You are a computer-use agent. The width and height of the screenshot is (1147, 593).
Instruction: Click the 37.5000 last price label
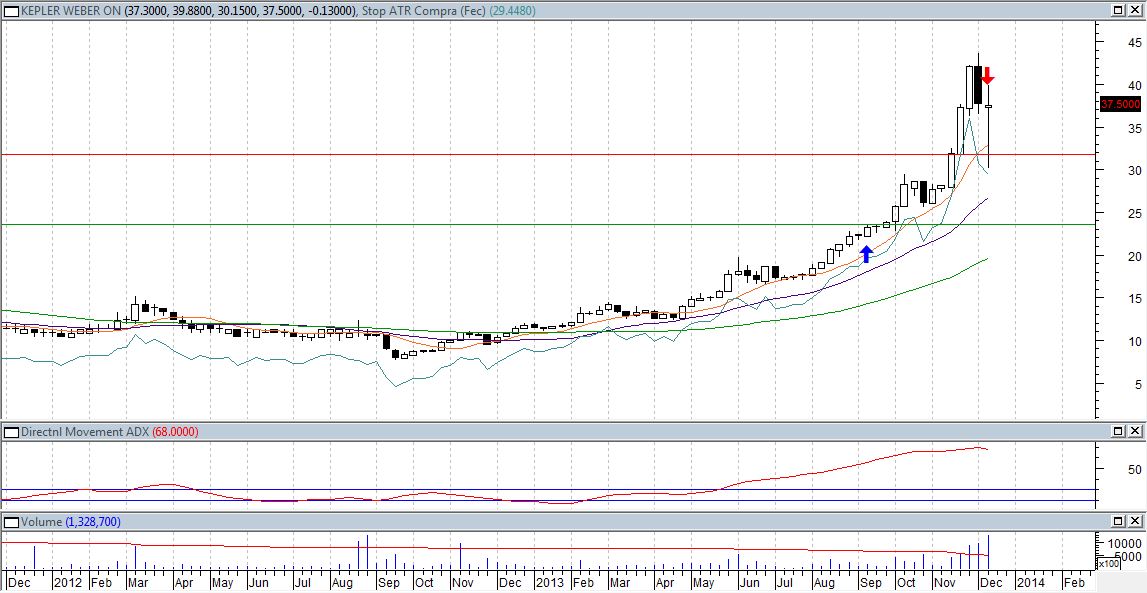(1120, 104)
